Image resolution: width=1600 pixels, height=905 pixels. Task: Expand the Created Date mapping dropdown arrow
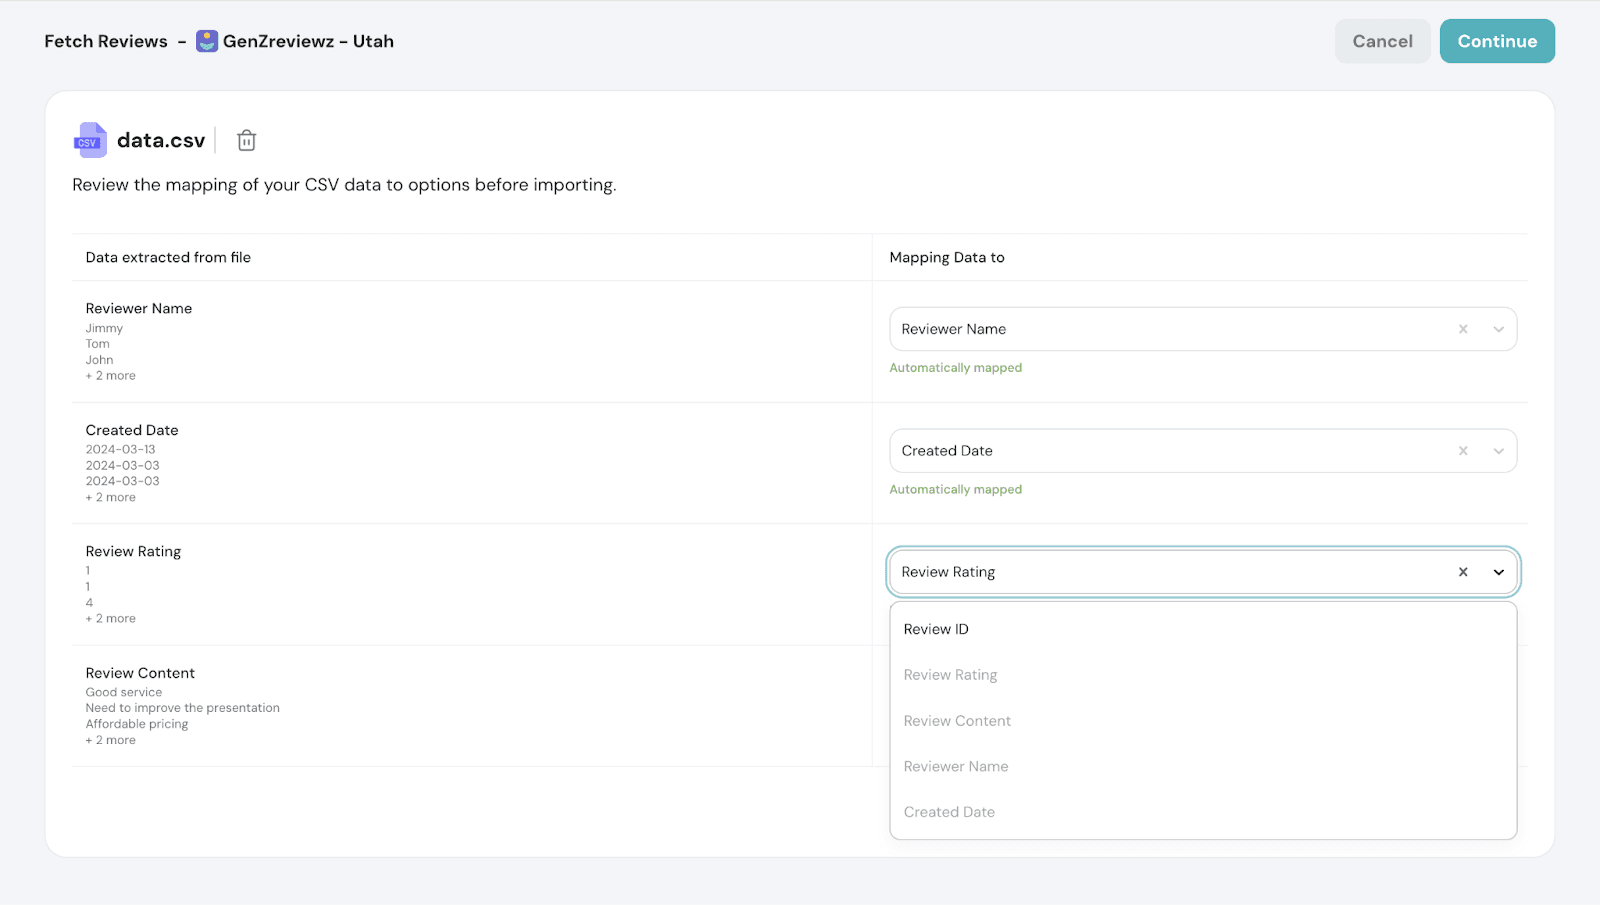(x=1498, y=451)
